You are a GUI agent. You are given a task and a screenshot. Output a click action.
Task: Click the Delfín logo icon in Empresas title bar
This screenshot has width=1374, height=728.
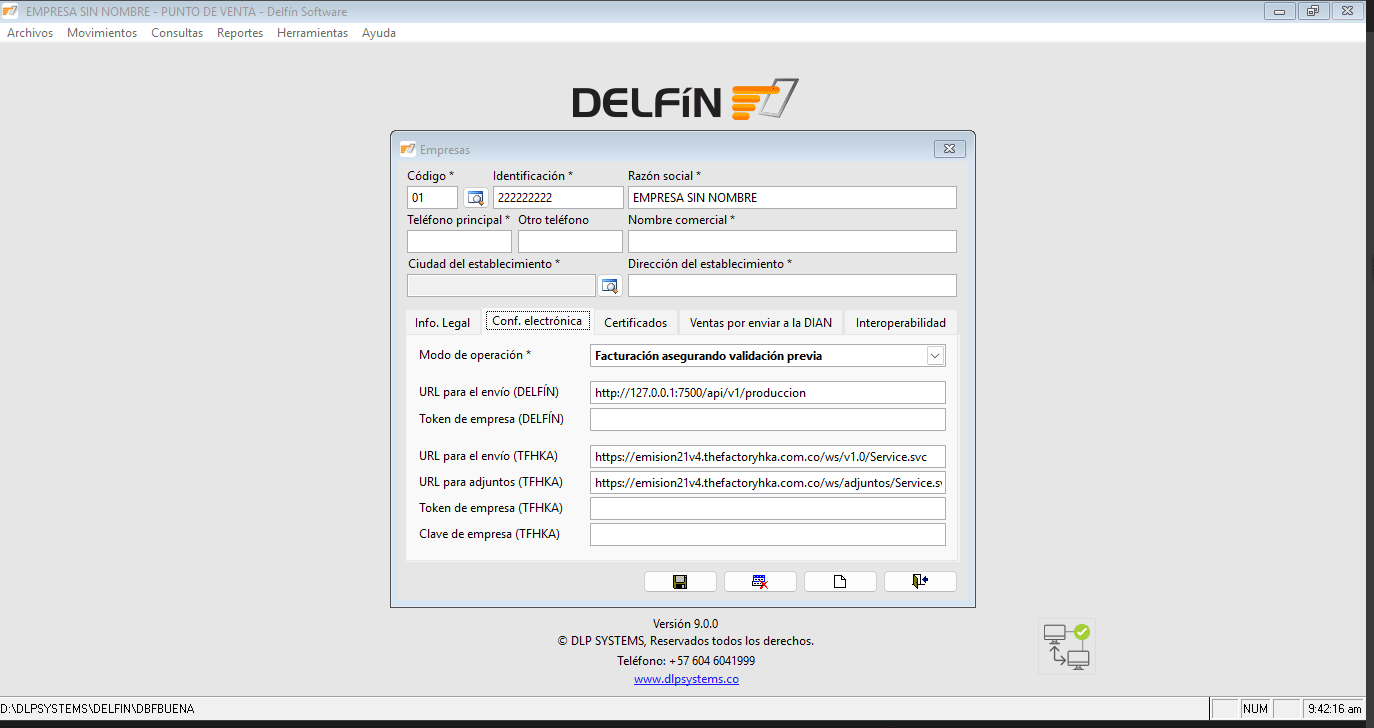407,149
